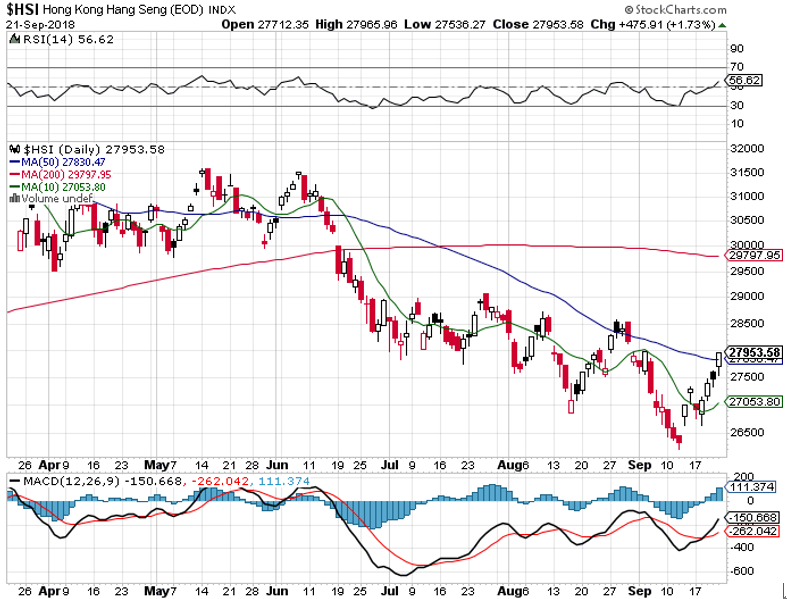Click the 27953.58 bold price tag
Screen dimensions: 787x599
754,352
